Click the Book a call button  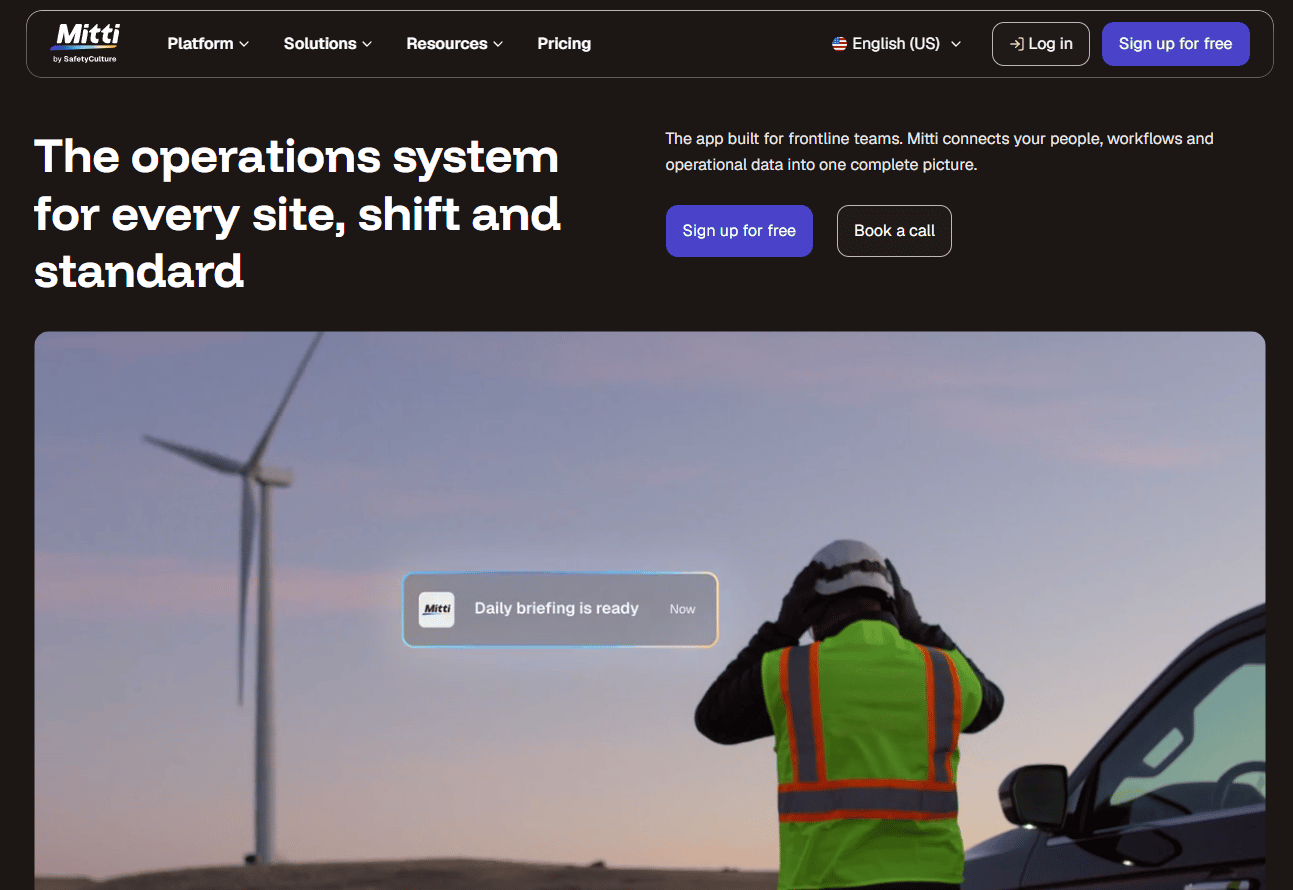[x=894, y=231]
